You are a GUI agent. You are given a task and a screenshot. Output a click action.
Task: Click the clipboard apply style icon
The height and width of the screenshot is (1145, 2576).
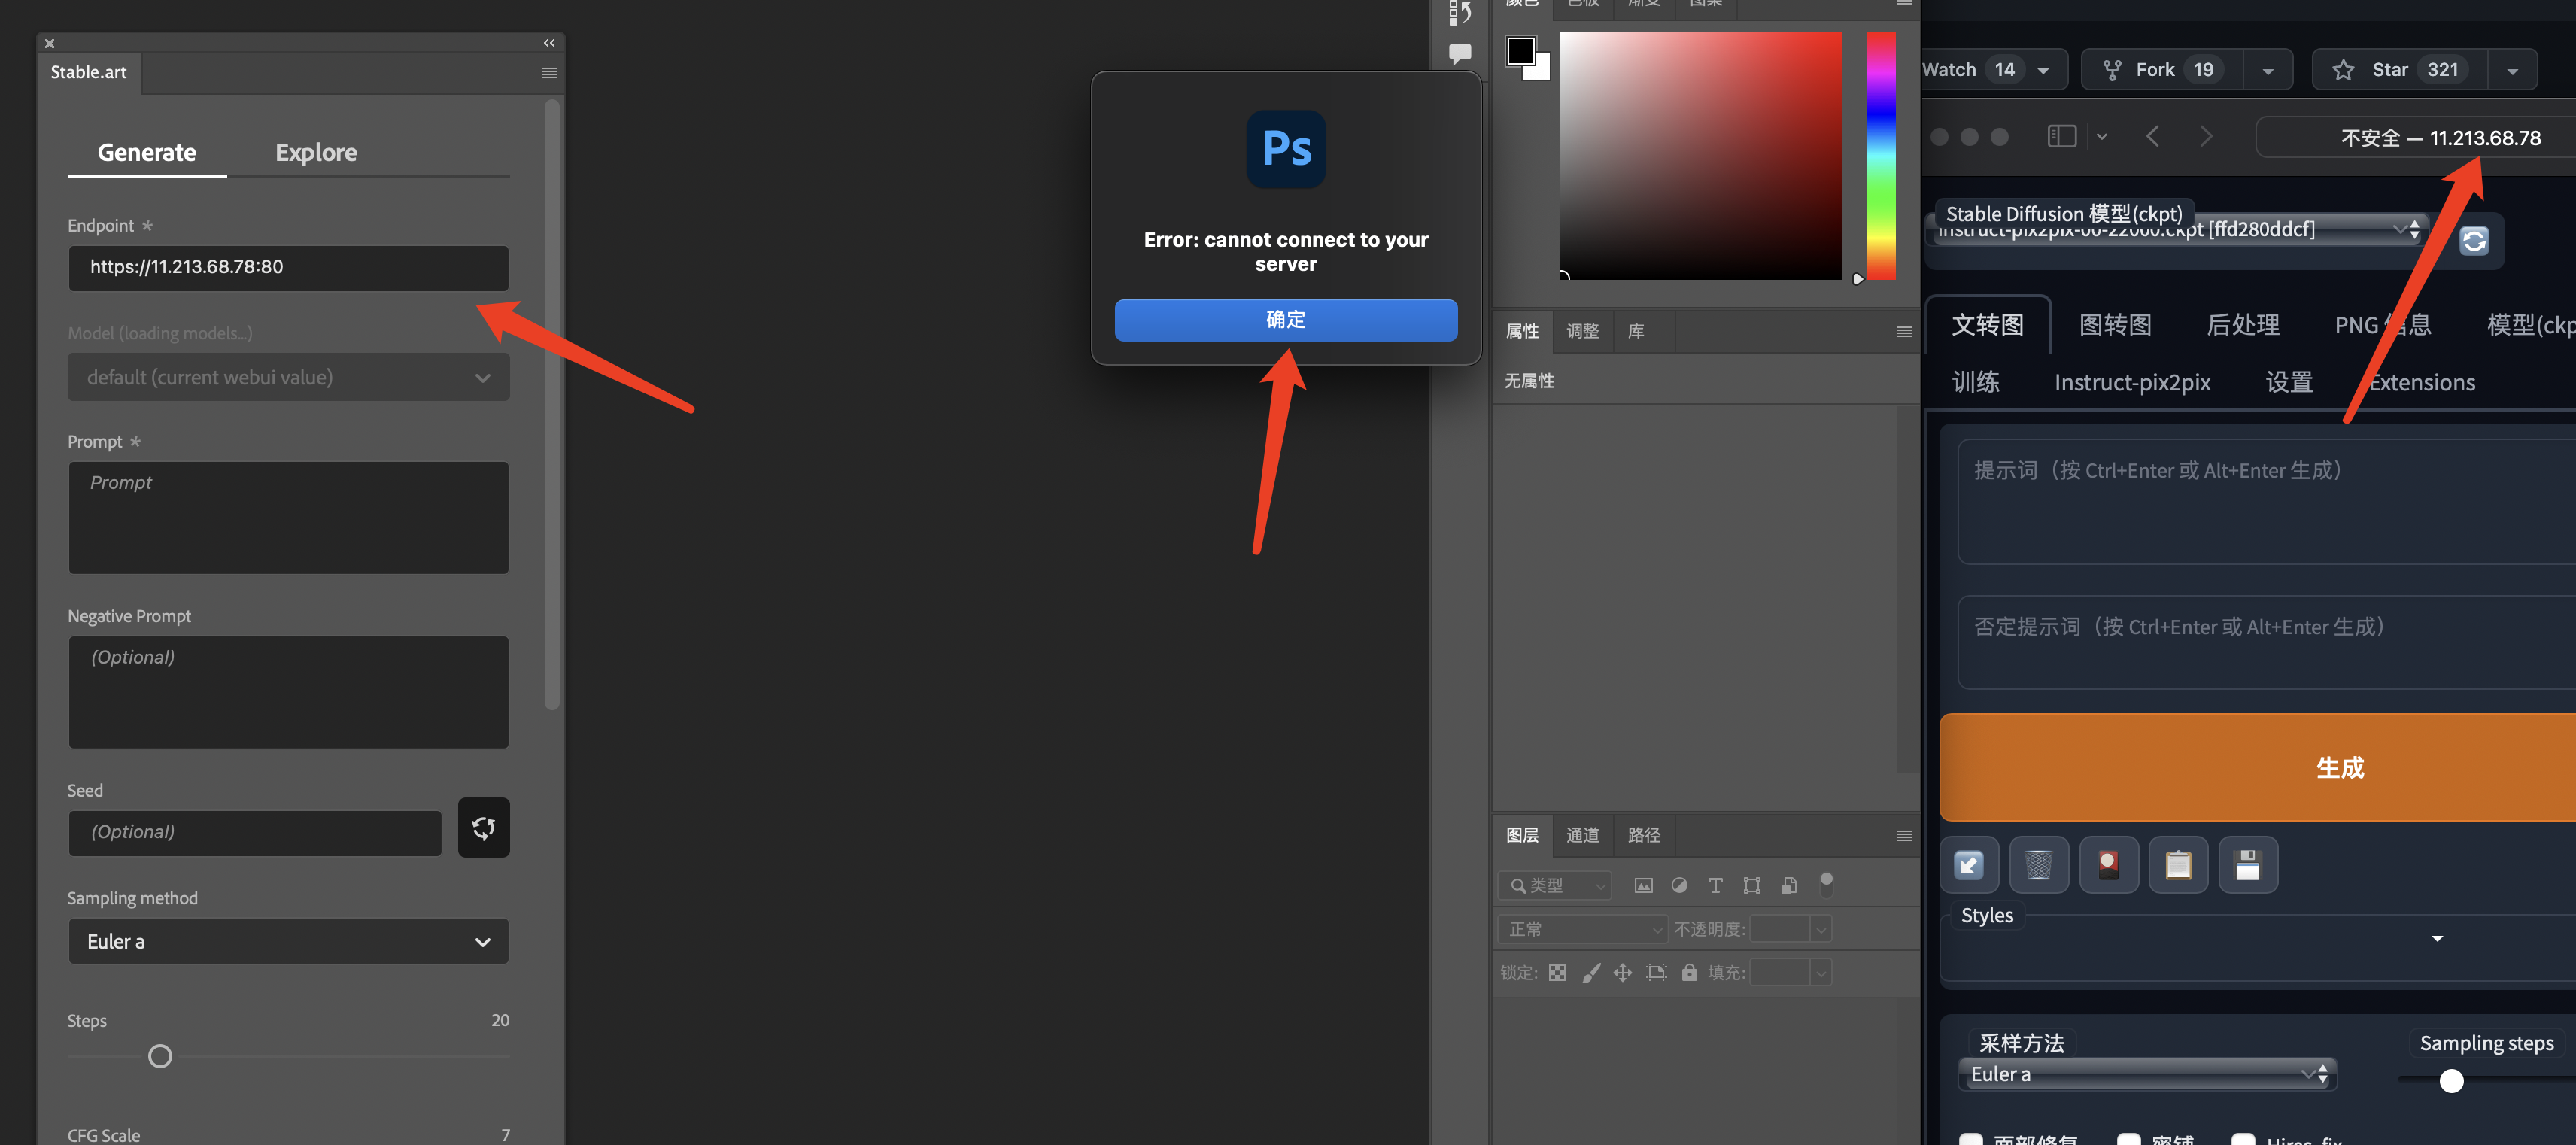(2177, 864)
